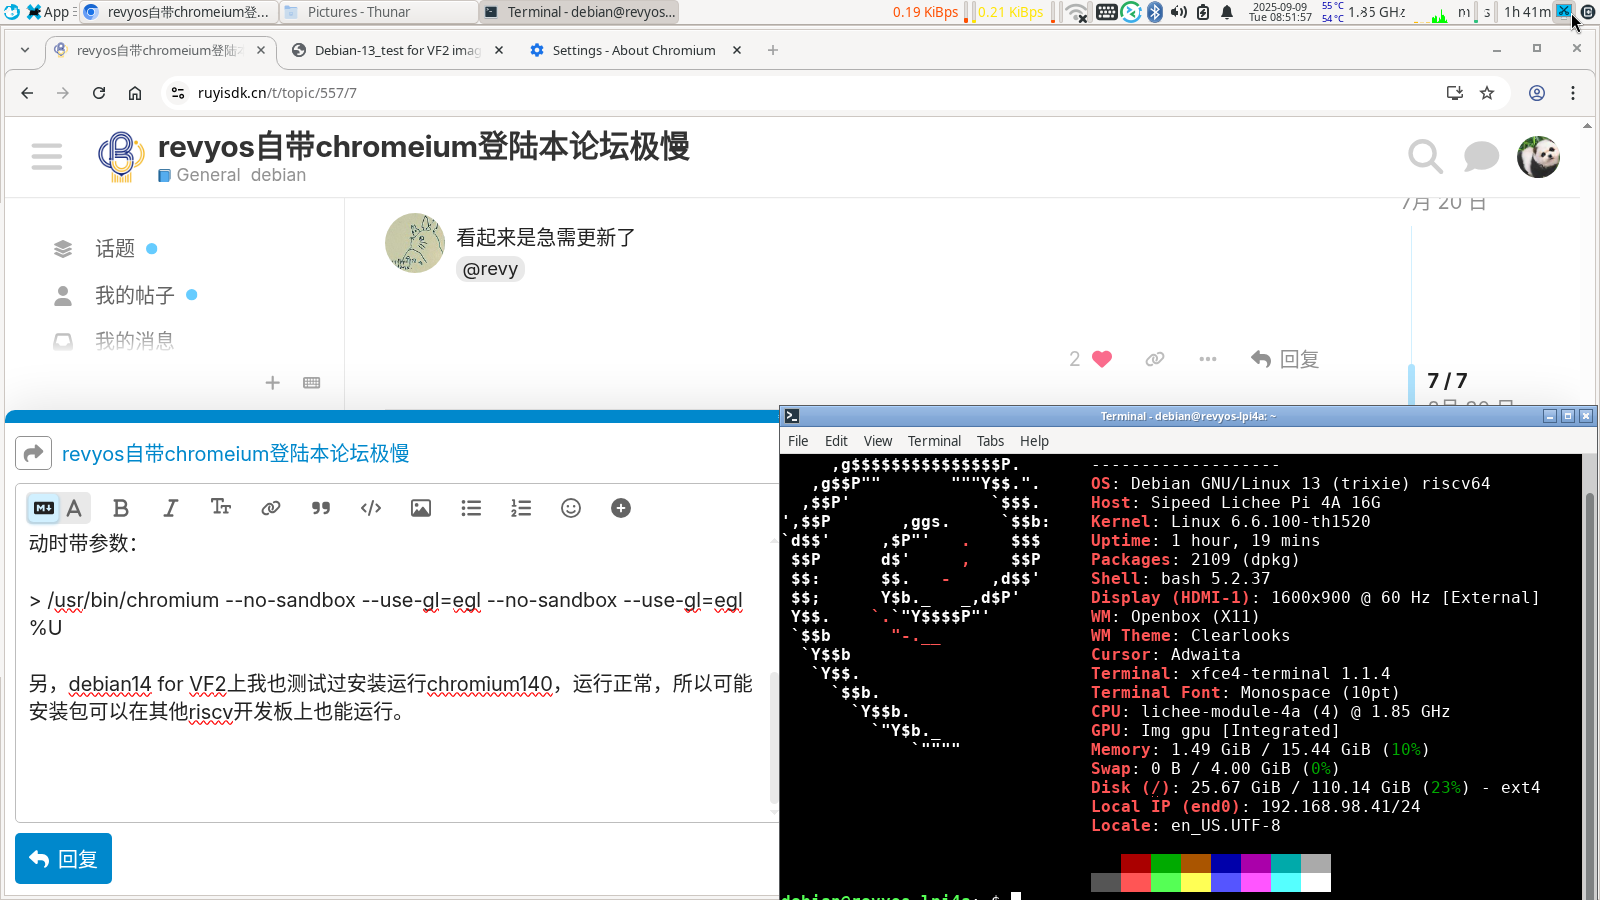Toggle the Markdown editing mode switch
The width and height of the screenshot is (1600, 900).
(x=44, y=508)
